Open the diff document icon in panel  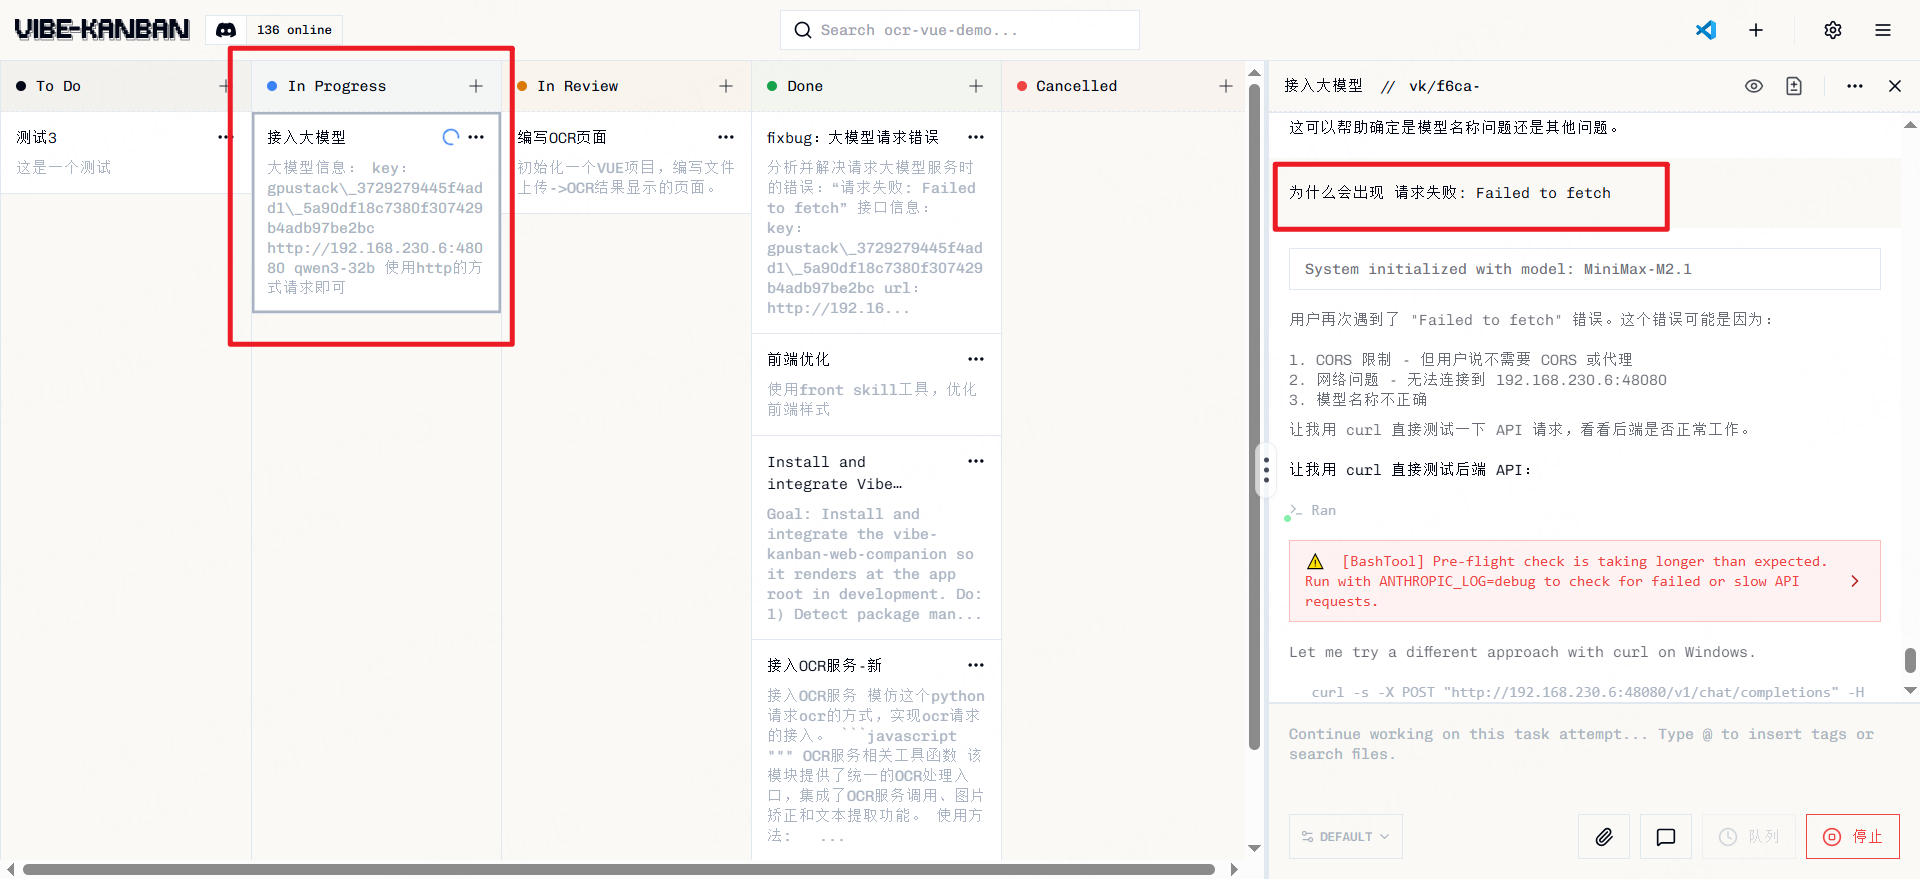coord(1794,86)
